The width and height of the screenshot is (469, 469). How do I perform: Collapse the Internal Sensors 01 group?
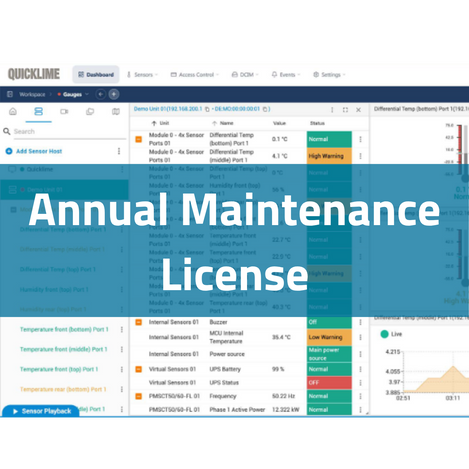click(139, 322)
